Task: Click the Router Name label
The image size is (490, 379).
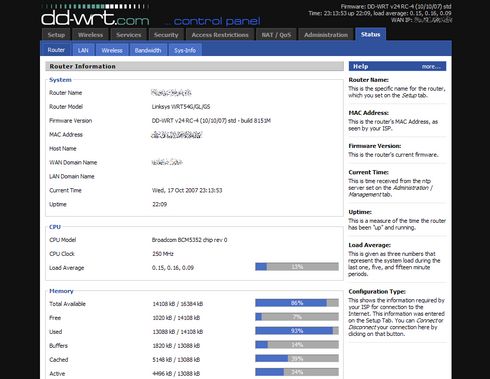Action: [x=66, y=93]
